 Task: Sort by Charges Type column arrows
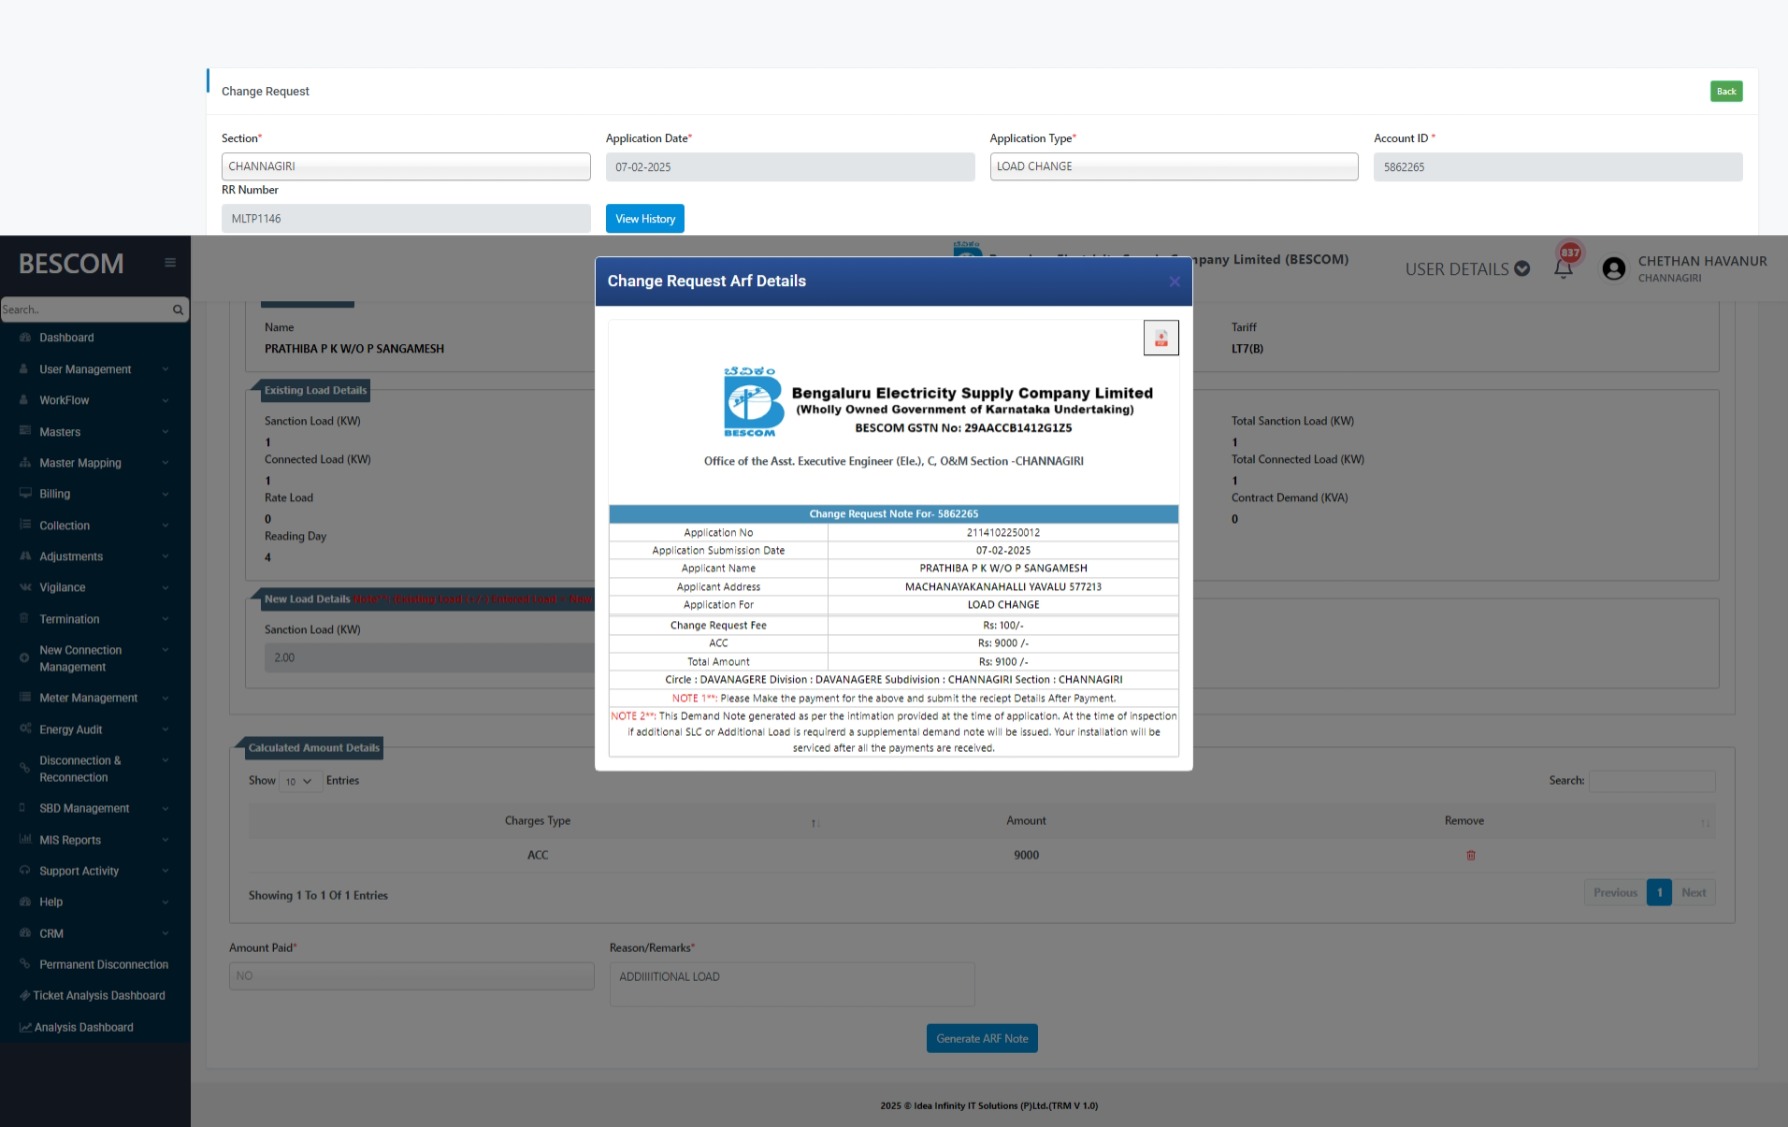(816, 822)
